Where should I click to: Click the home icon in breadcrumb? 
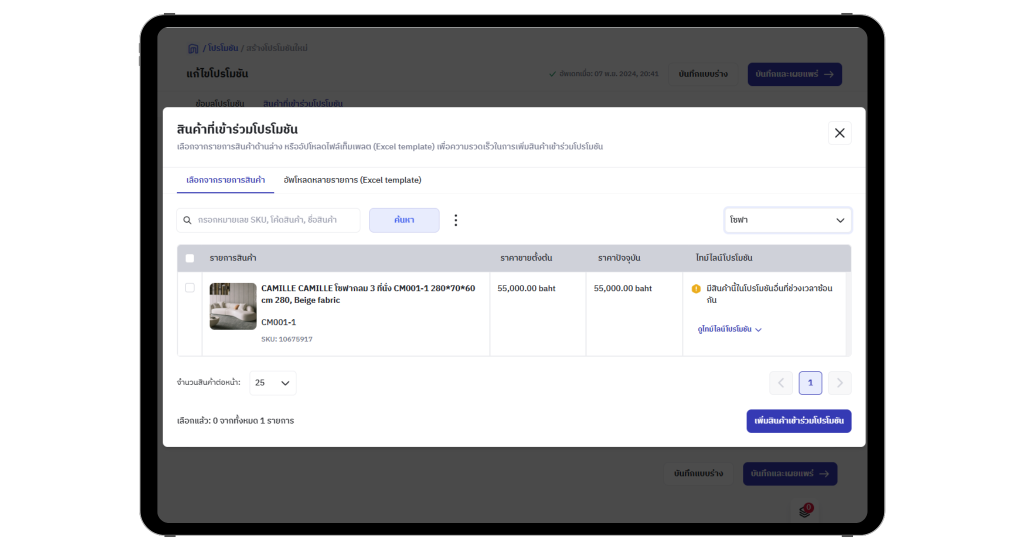pyautogui.click(x=193, y=48)
